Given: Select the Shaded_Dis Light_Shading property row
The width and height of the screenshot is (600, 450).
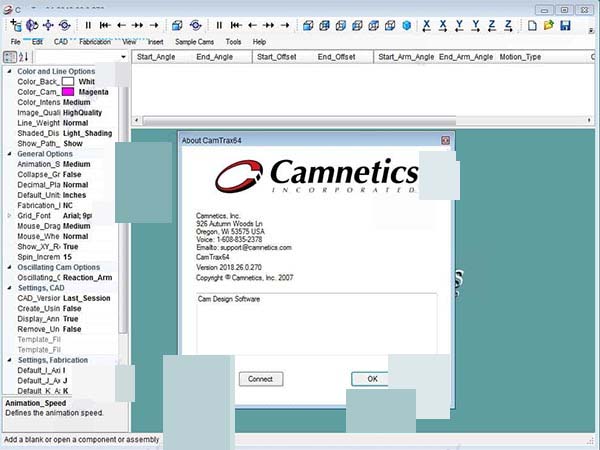Looking at the screenshot, I should click(x=60, y=133).
